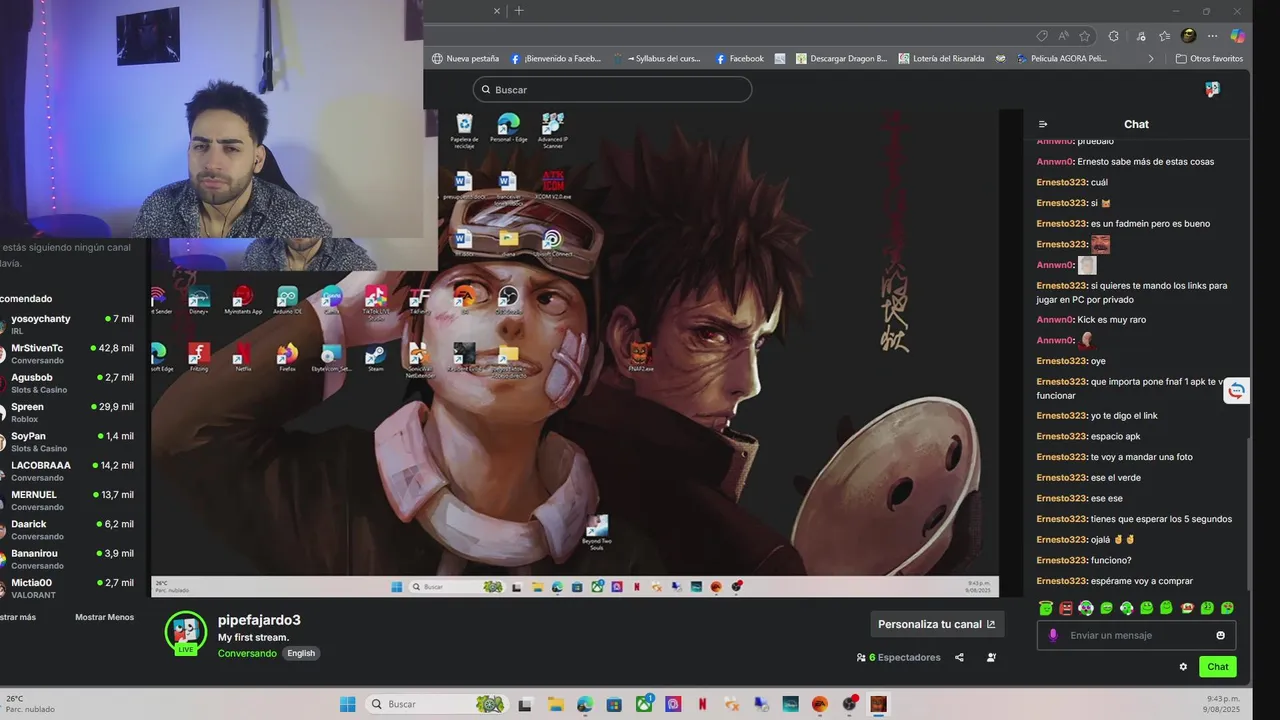Open recommended channel Bananirou
This screenshot has width=1280, height=720.
click(67, 558)
